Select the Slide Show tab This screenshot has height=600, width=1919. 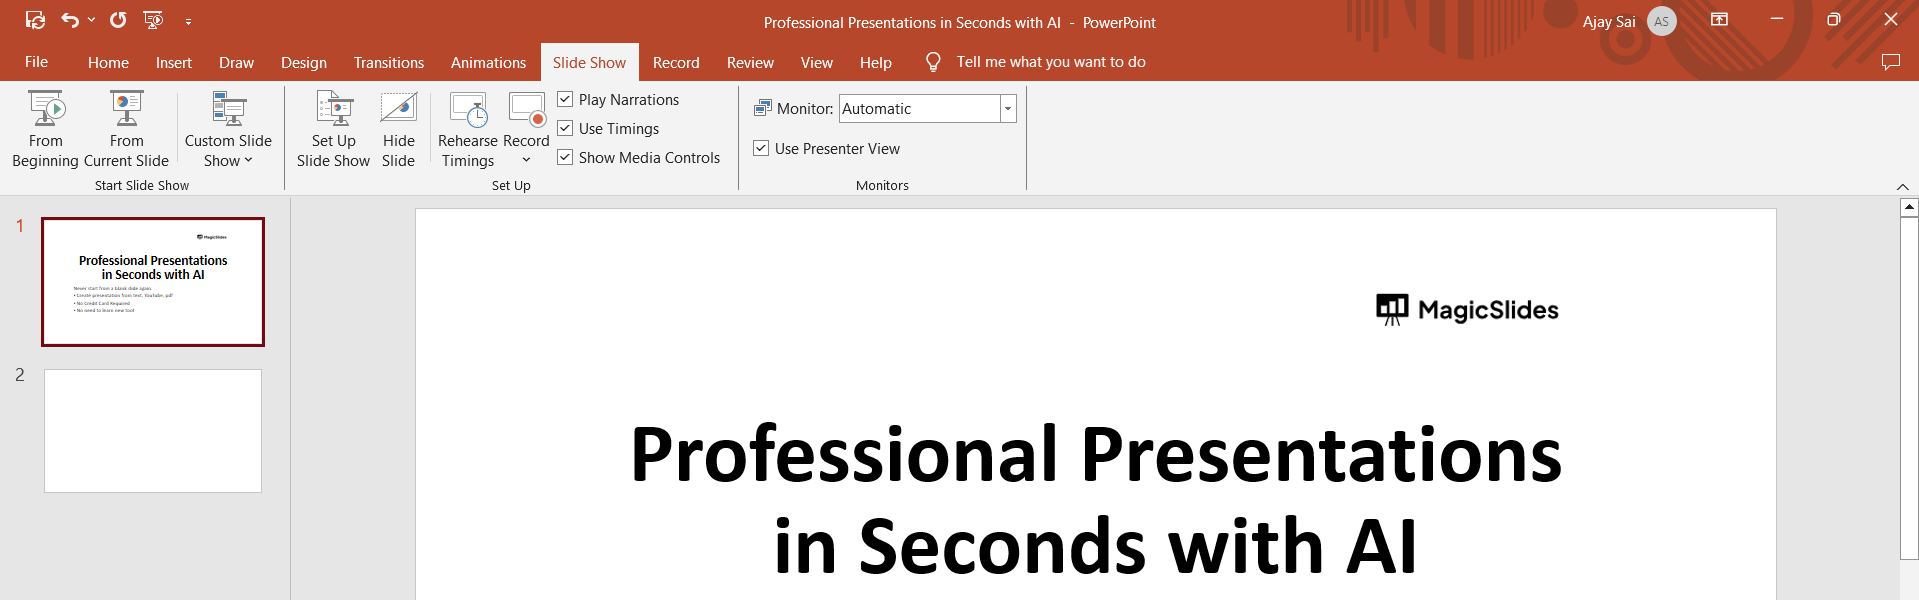589,62
